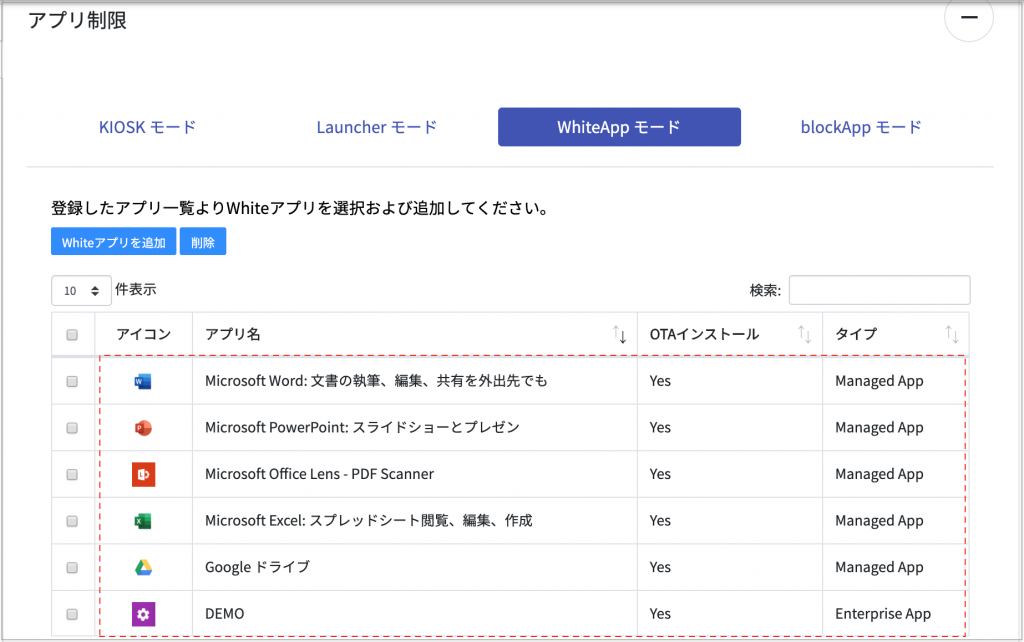Select the Microsoft PowerPoint: スライドショーとプレゼン entry
Screen dimensions: 1024x642
tap(362, 428)
